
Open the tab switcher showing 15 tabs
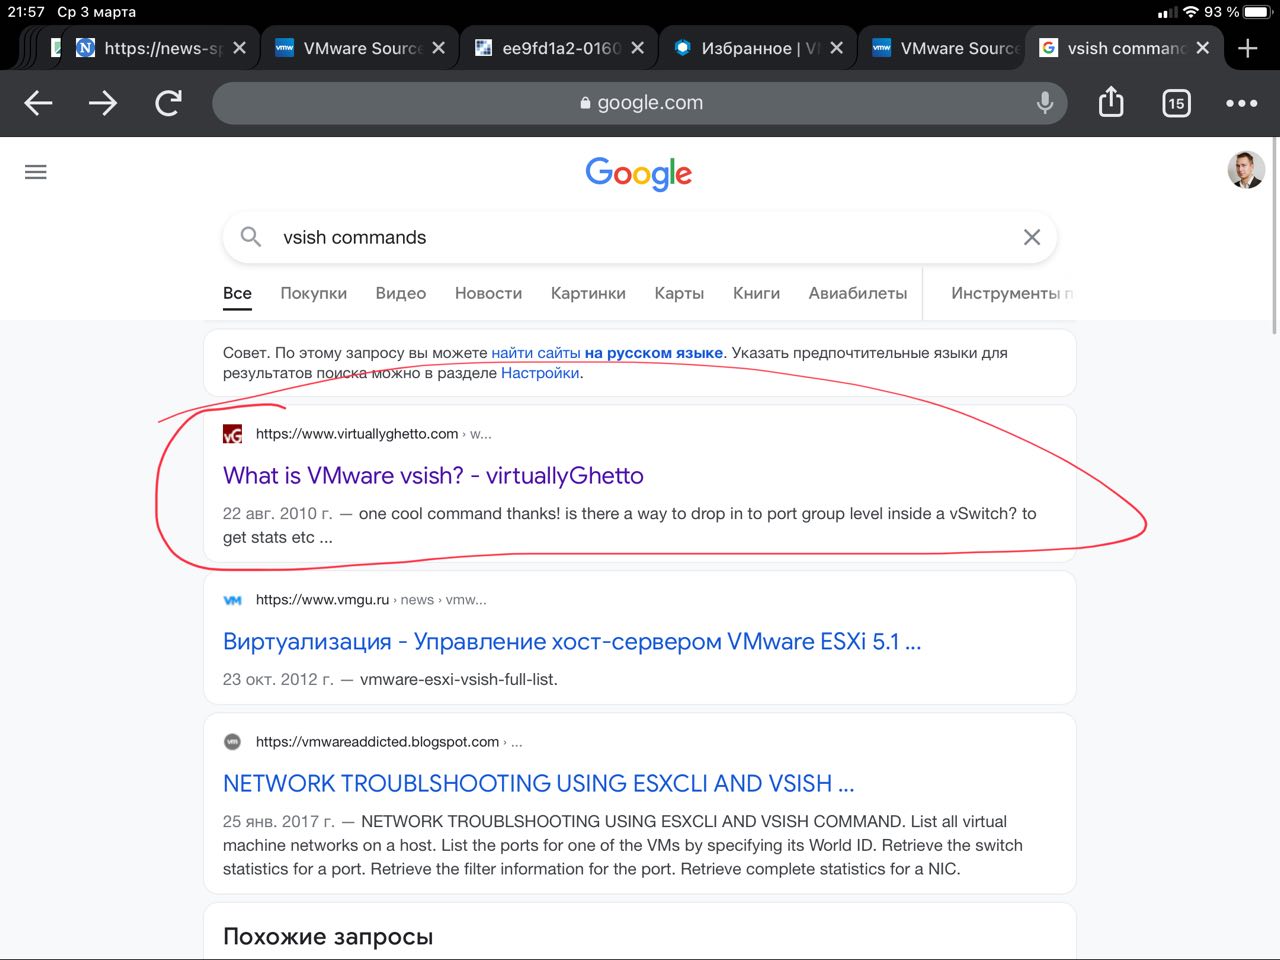point(1176,103)
